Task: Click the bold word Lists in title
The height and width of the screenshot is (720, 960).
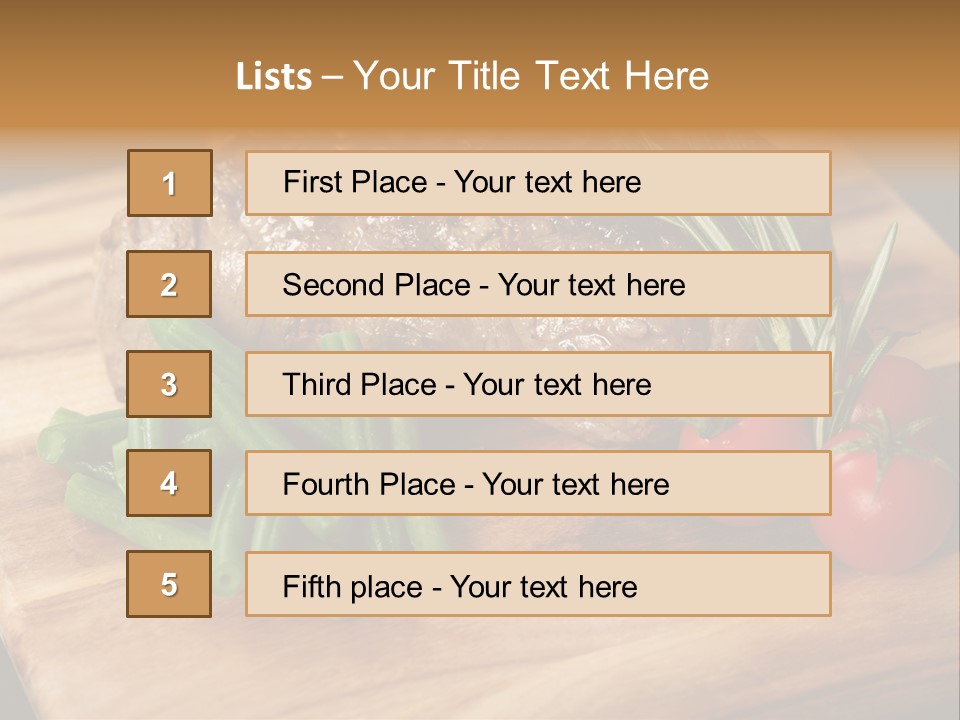Action: click(x=274, y=76)
